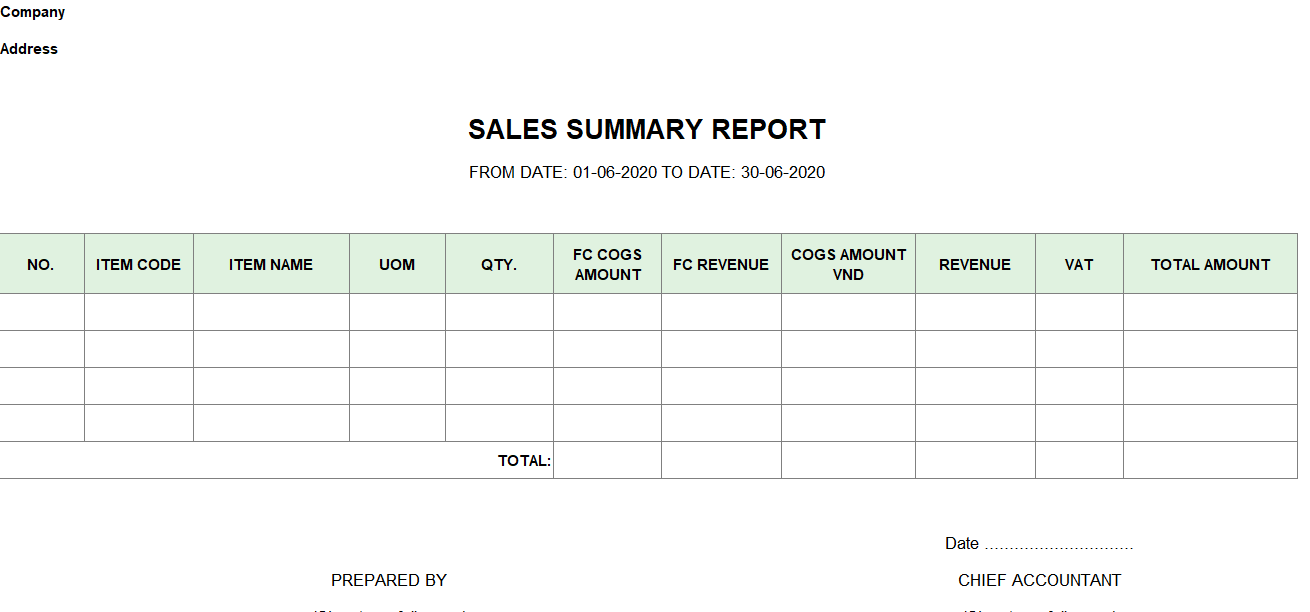Viewport: 1310px width, 612px height.
Task: Click the SALES SUMMARY REPORT title
Action: pos(647,130)
